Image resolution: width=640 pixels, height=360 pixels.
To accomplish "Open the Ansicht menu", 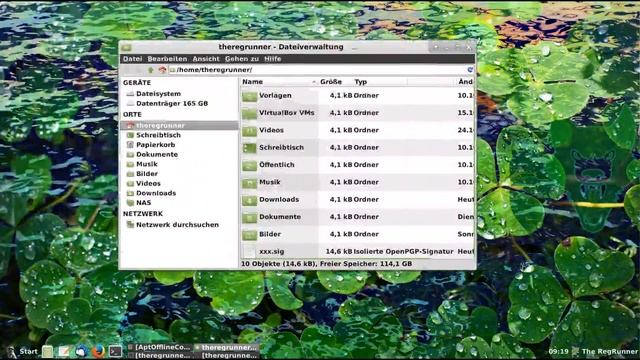I will 206,59.
